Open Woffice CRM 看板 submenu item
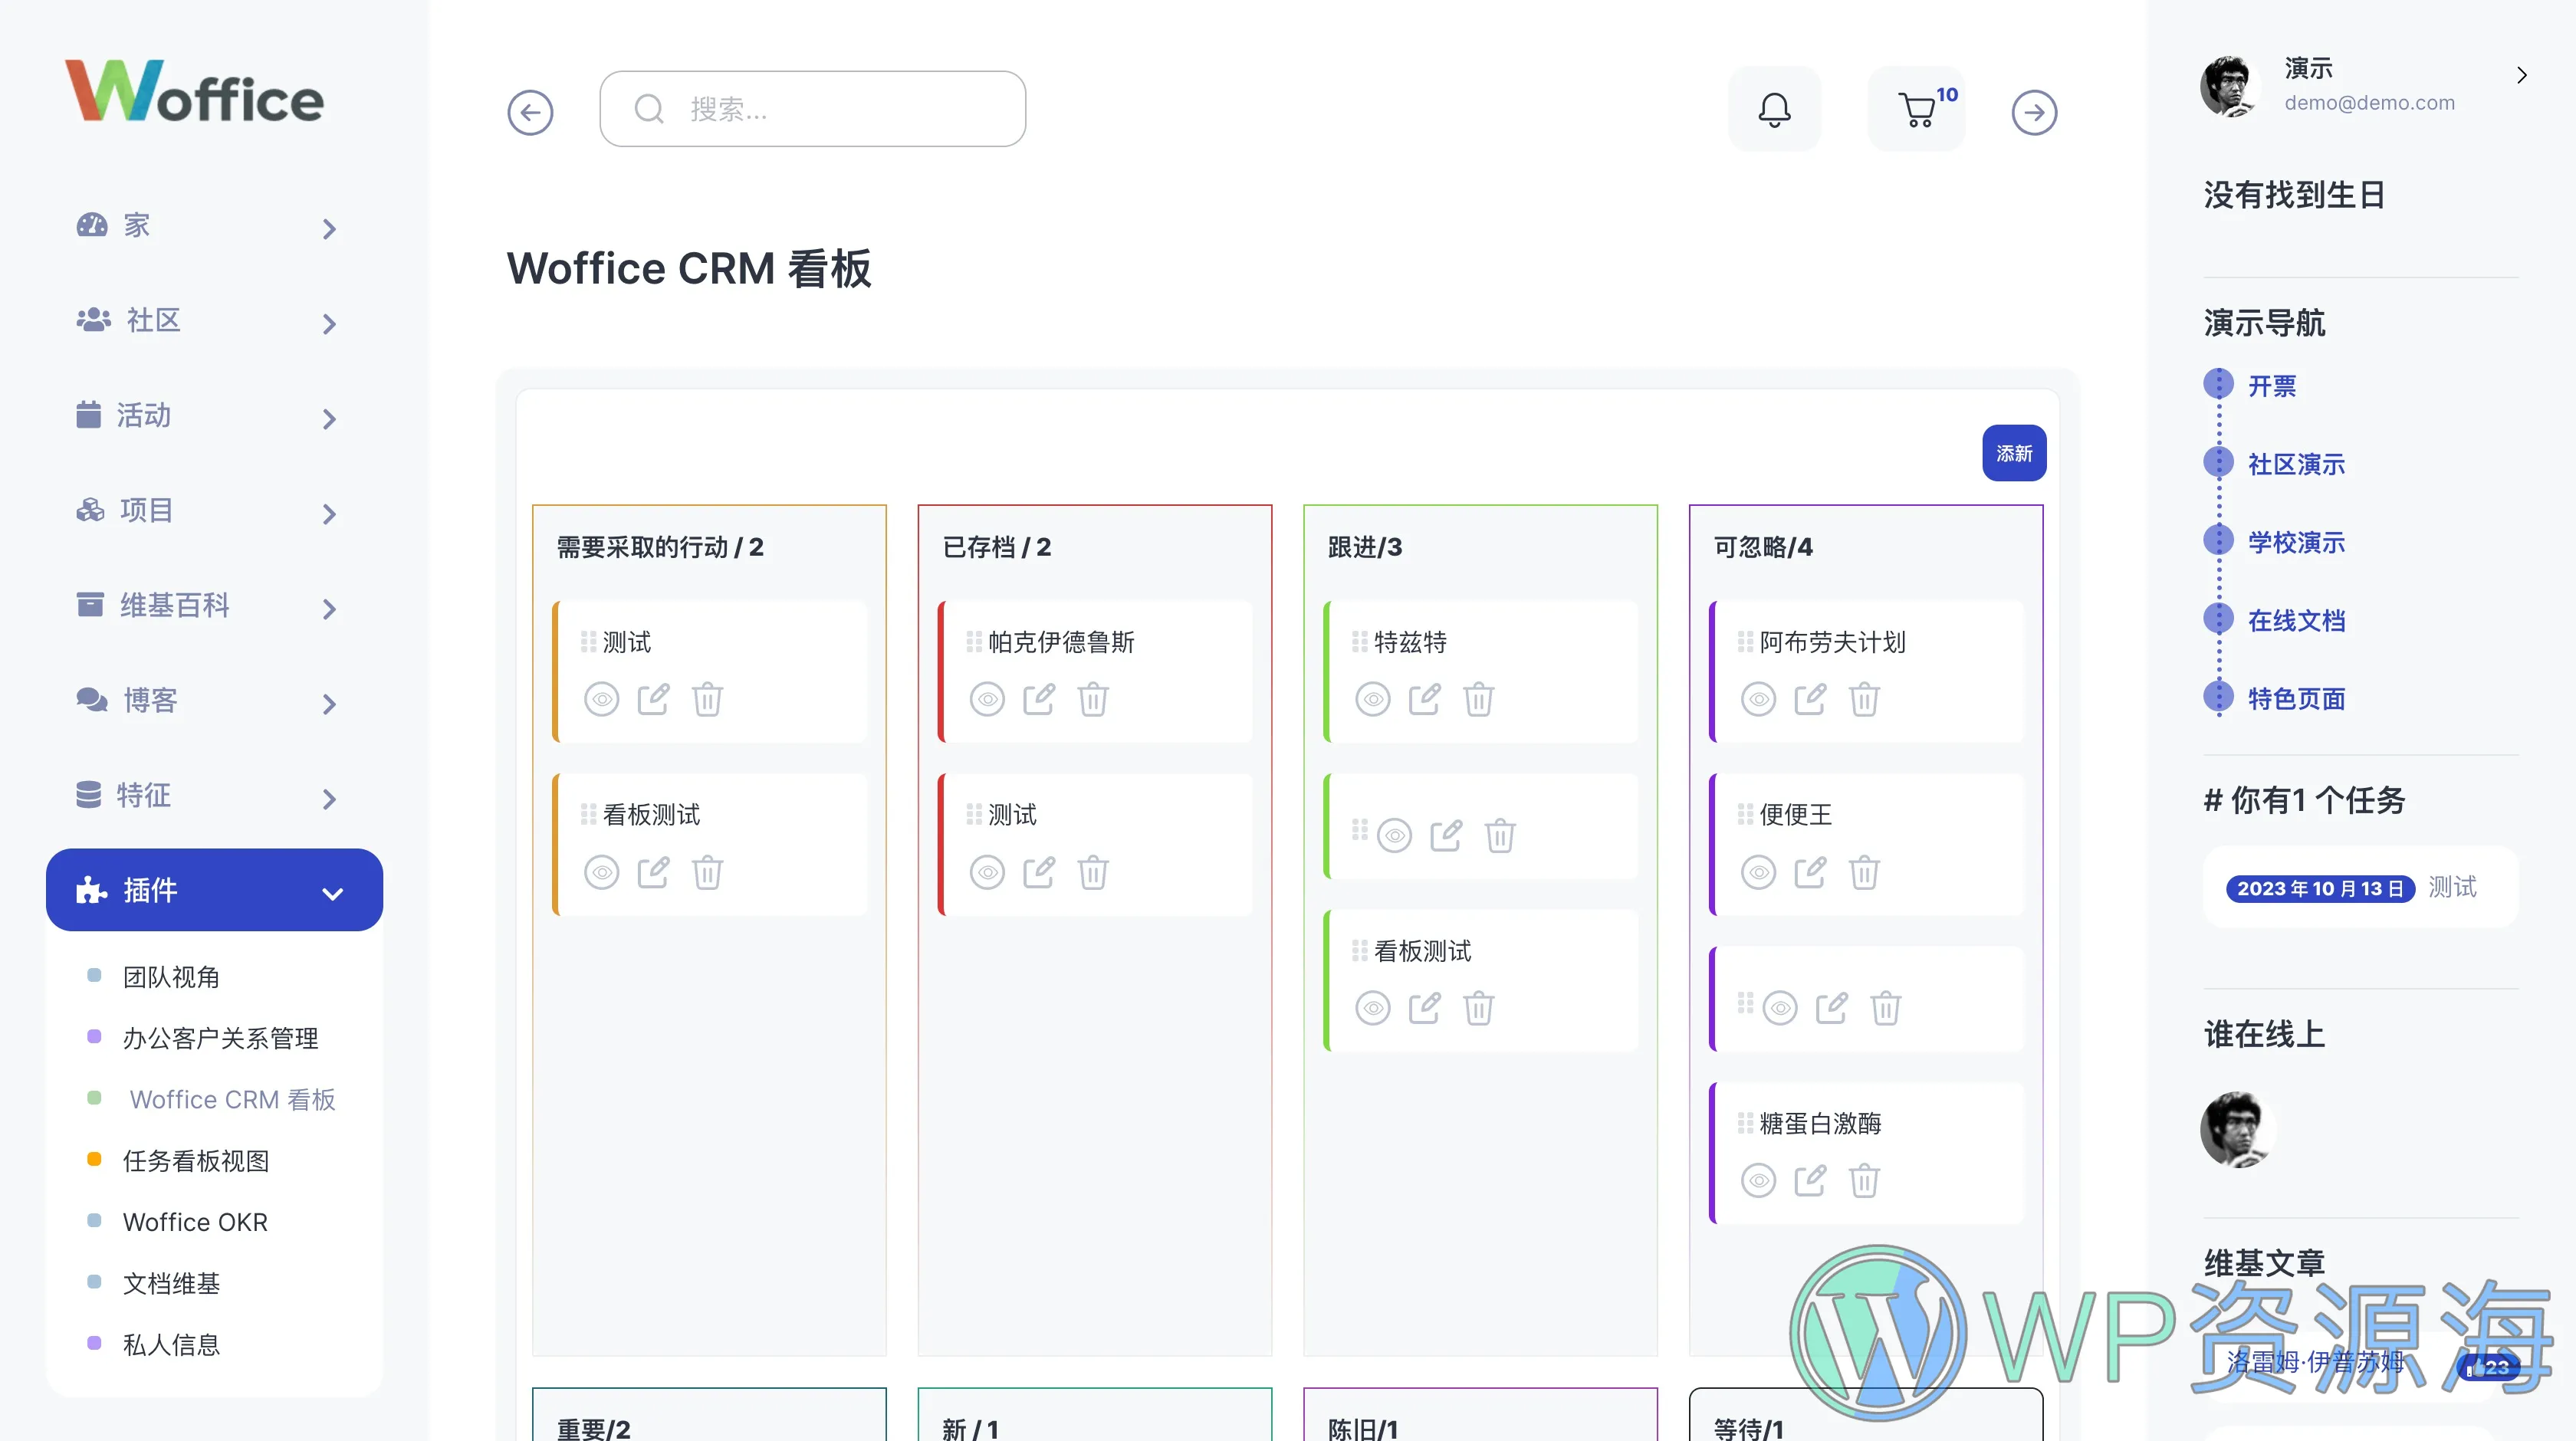Screen dimensions: 2576x1441 click(x=232, y=1099)
